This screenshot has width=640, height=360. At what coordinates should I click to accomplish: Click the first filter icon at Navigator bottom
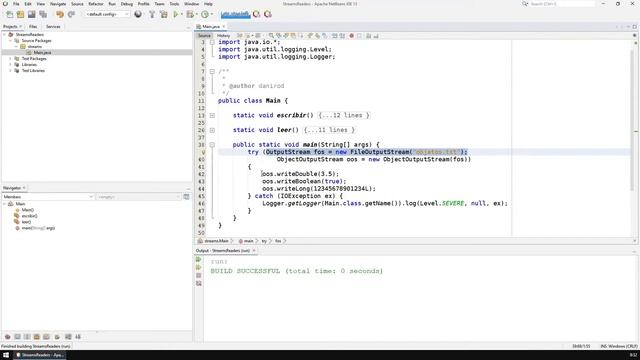pos(7,337)
